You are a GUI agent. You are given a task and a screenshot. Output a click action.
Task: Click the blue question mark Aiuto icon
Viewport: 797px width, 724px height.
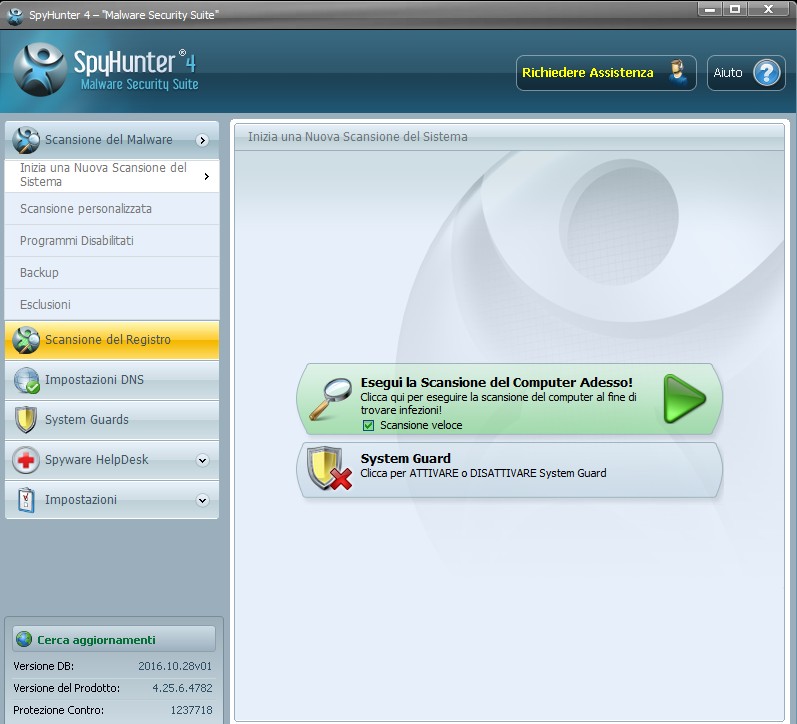pos(767,73)
